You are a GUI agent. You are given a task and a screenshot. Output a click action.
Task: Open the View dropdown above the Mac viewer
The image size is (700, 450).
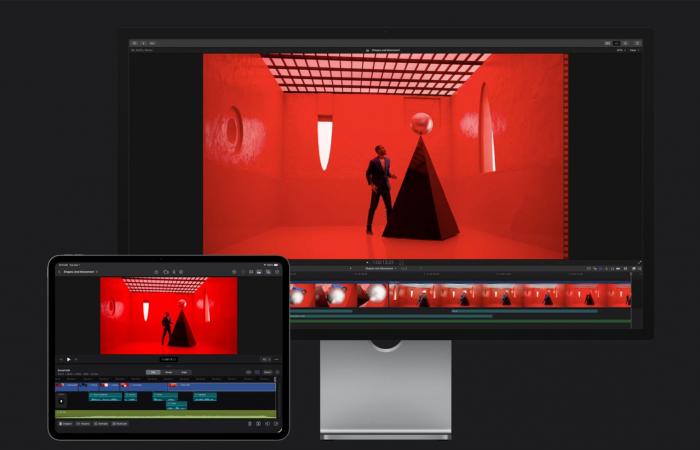point(633,50)
